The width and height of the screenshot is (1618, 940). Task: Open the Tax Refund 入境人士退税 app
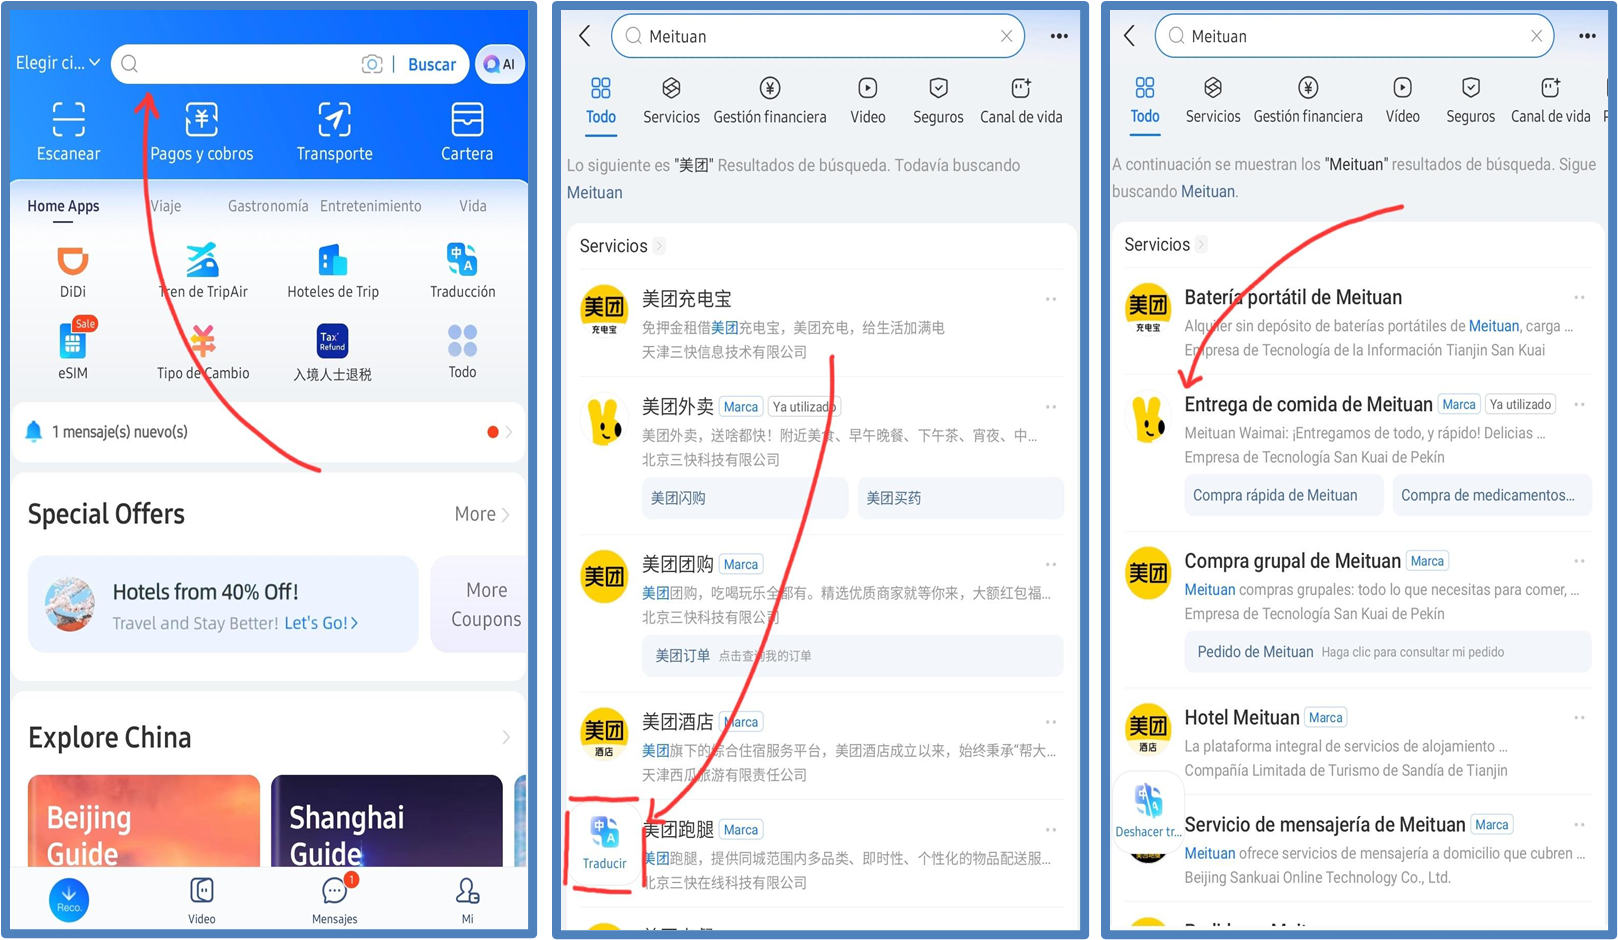tap(333, 352)
